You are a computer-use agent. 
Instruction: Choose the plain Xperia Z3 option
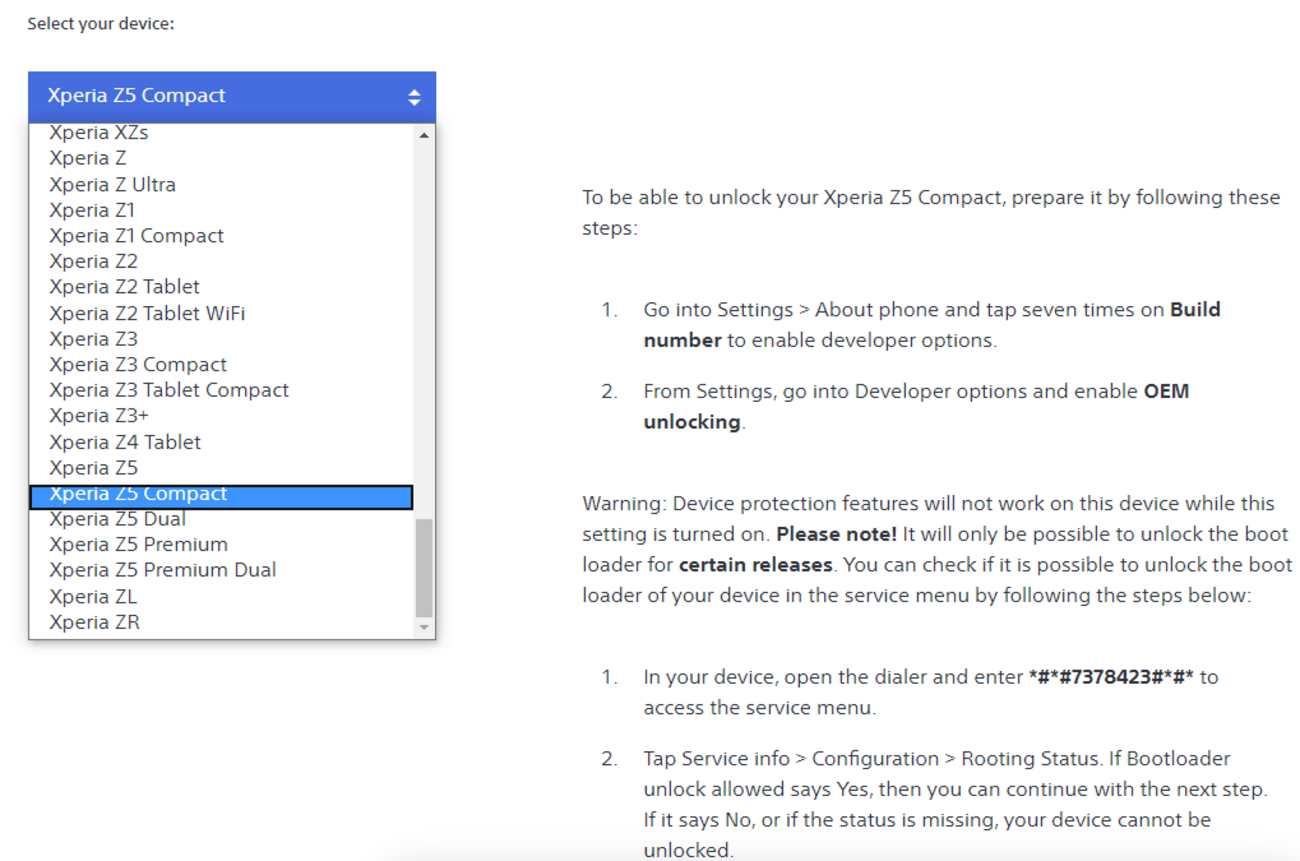(222, 339)
